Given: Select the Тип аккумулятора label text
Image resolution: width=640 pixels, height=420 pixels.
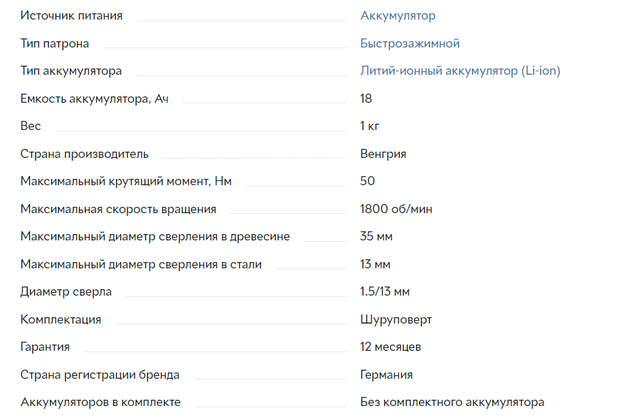Looking at the screenshot, I should coord(71,71).
